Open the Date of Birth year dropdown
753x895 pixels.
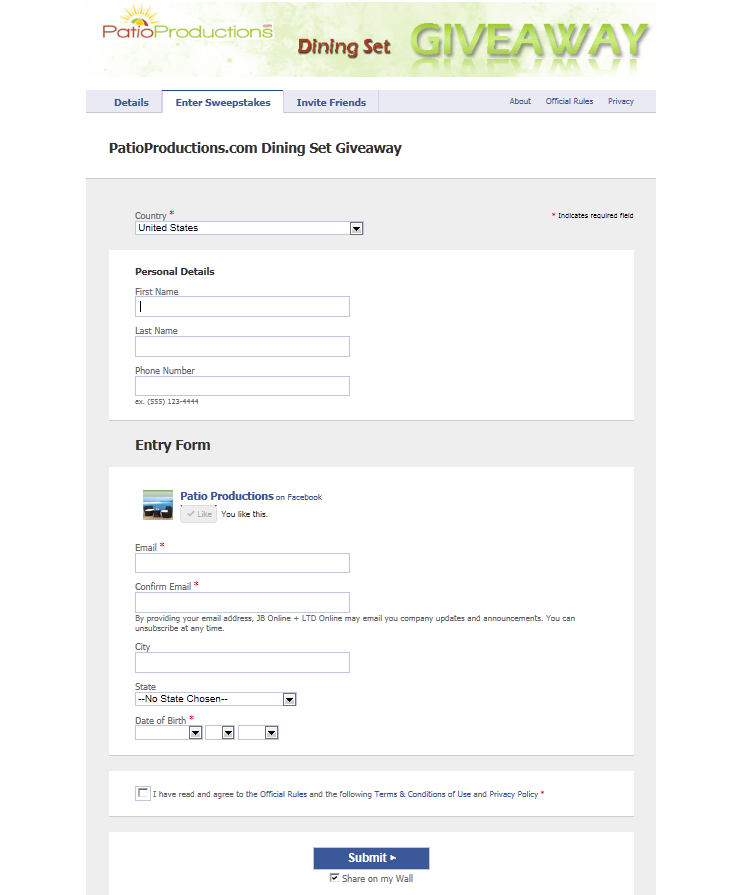(258, 732)
